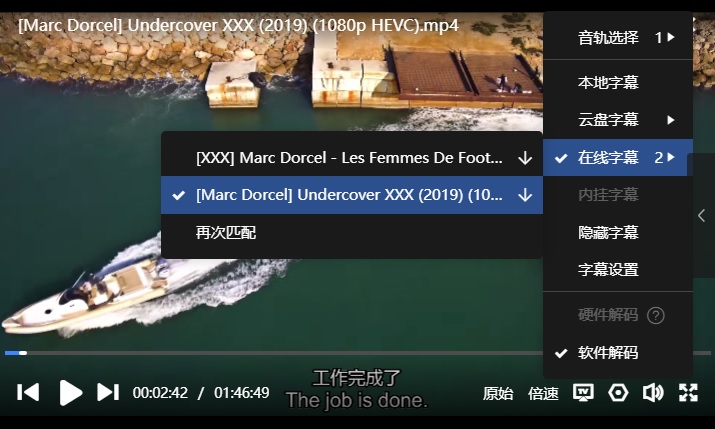Viewport: 715px width, 429px height.
Task: Select 本地字幕 local subtitle menu item
Action: tap(618, 83)
